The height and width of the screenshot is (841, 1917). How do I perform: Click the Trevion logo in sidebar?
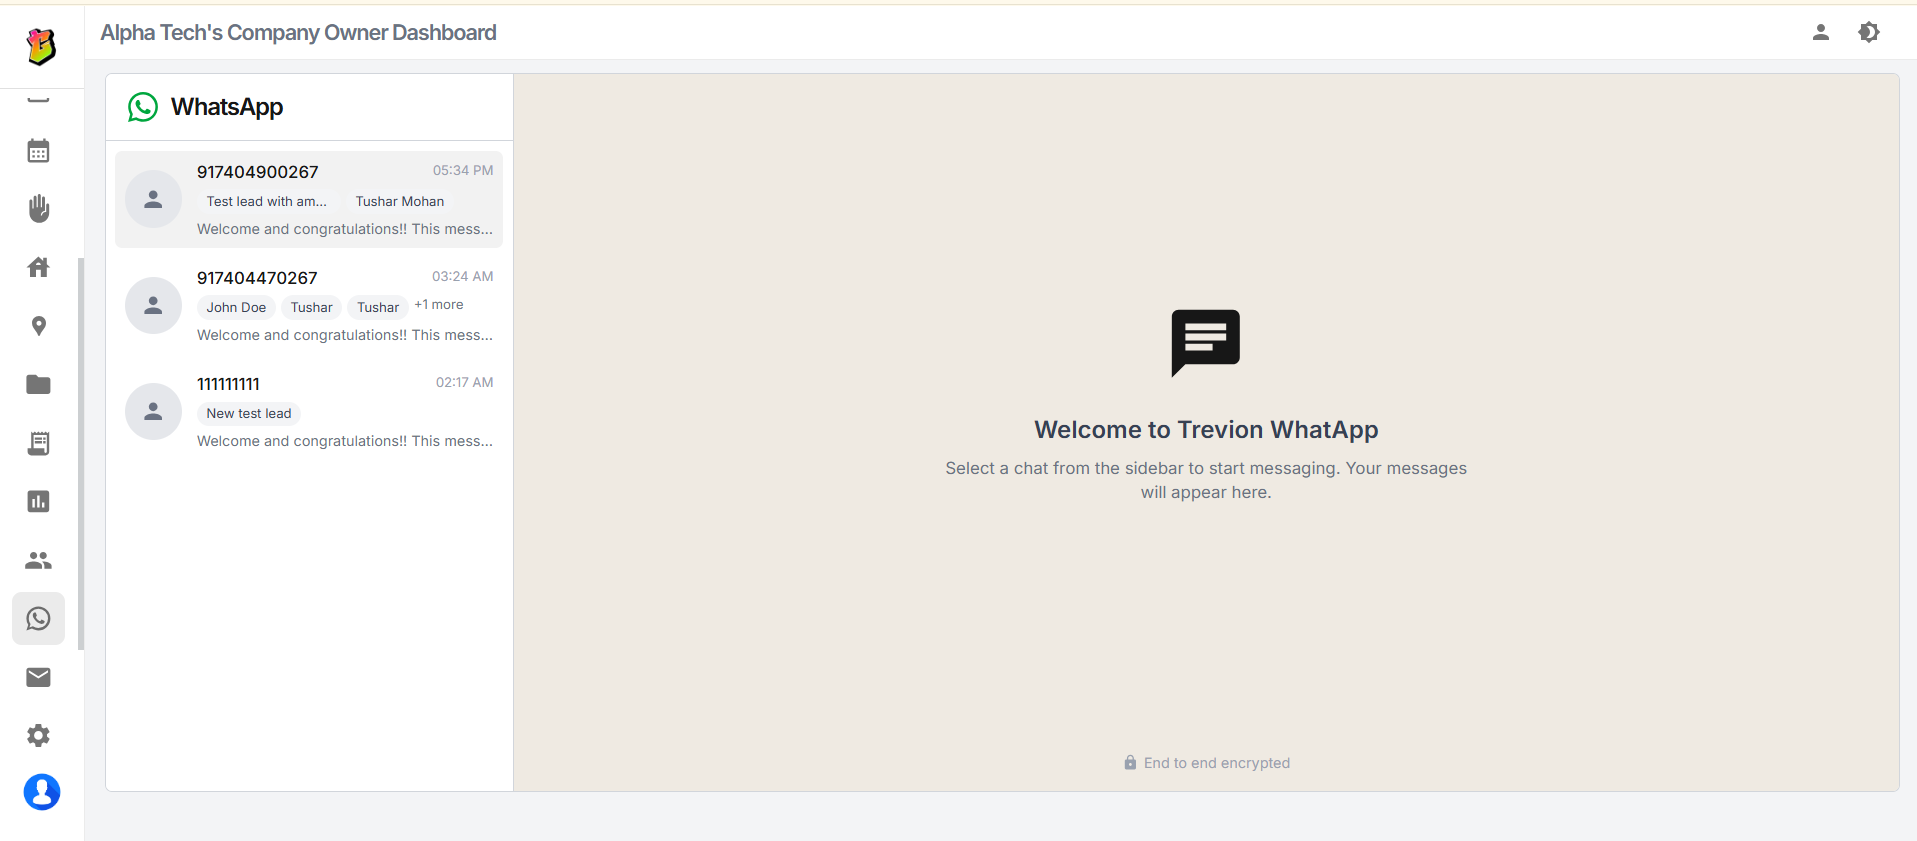coord(41,46)
